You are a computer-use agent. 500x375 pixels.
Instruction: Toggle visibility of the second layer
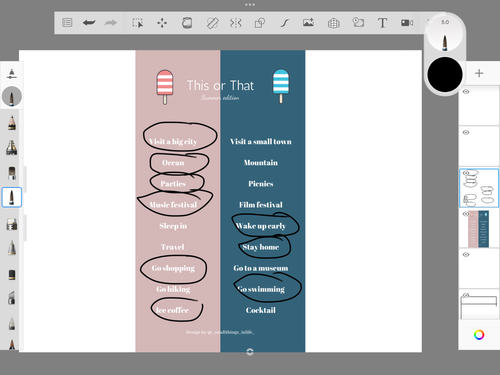(x=466, y=133)
